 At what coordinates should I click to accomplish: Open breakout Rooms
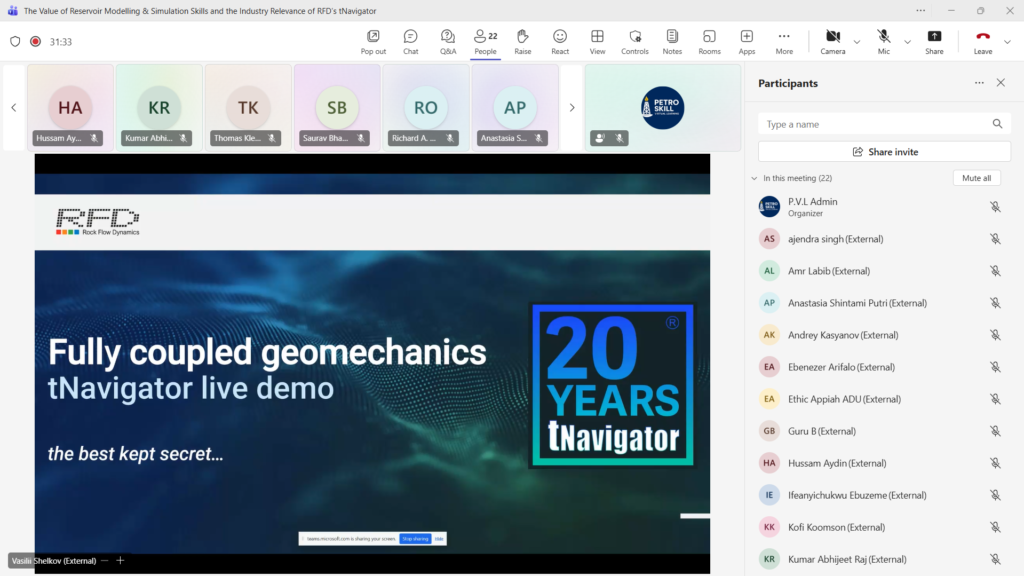coord(709,41)
